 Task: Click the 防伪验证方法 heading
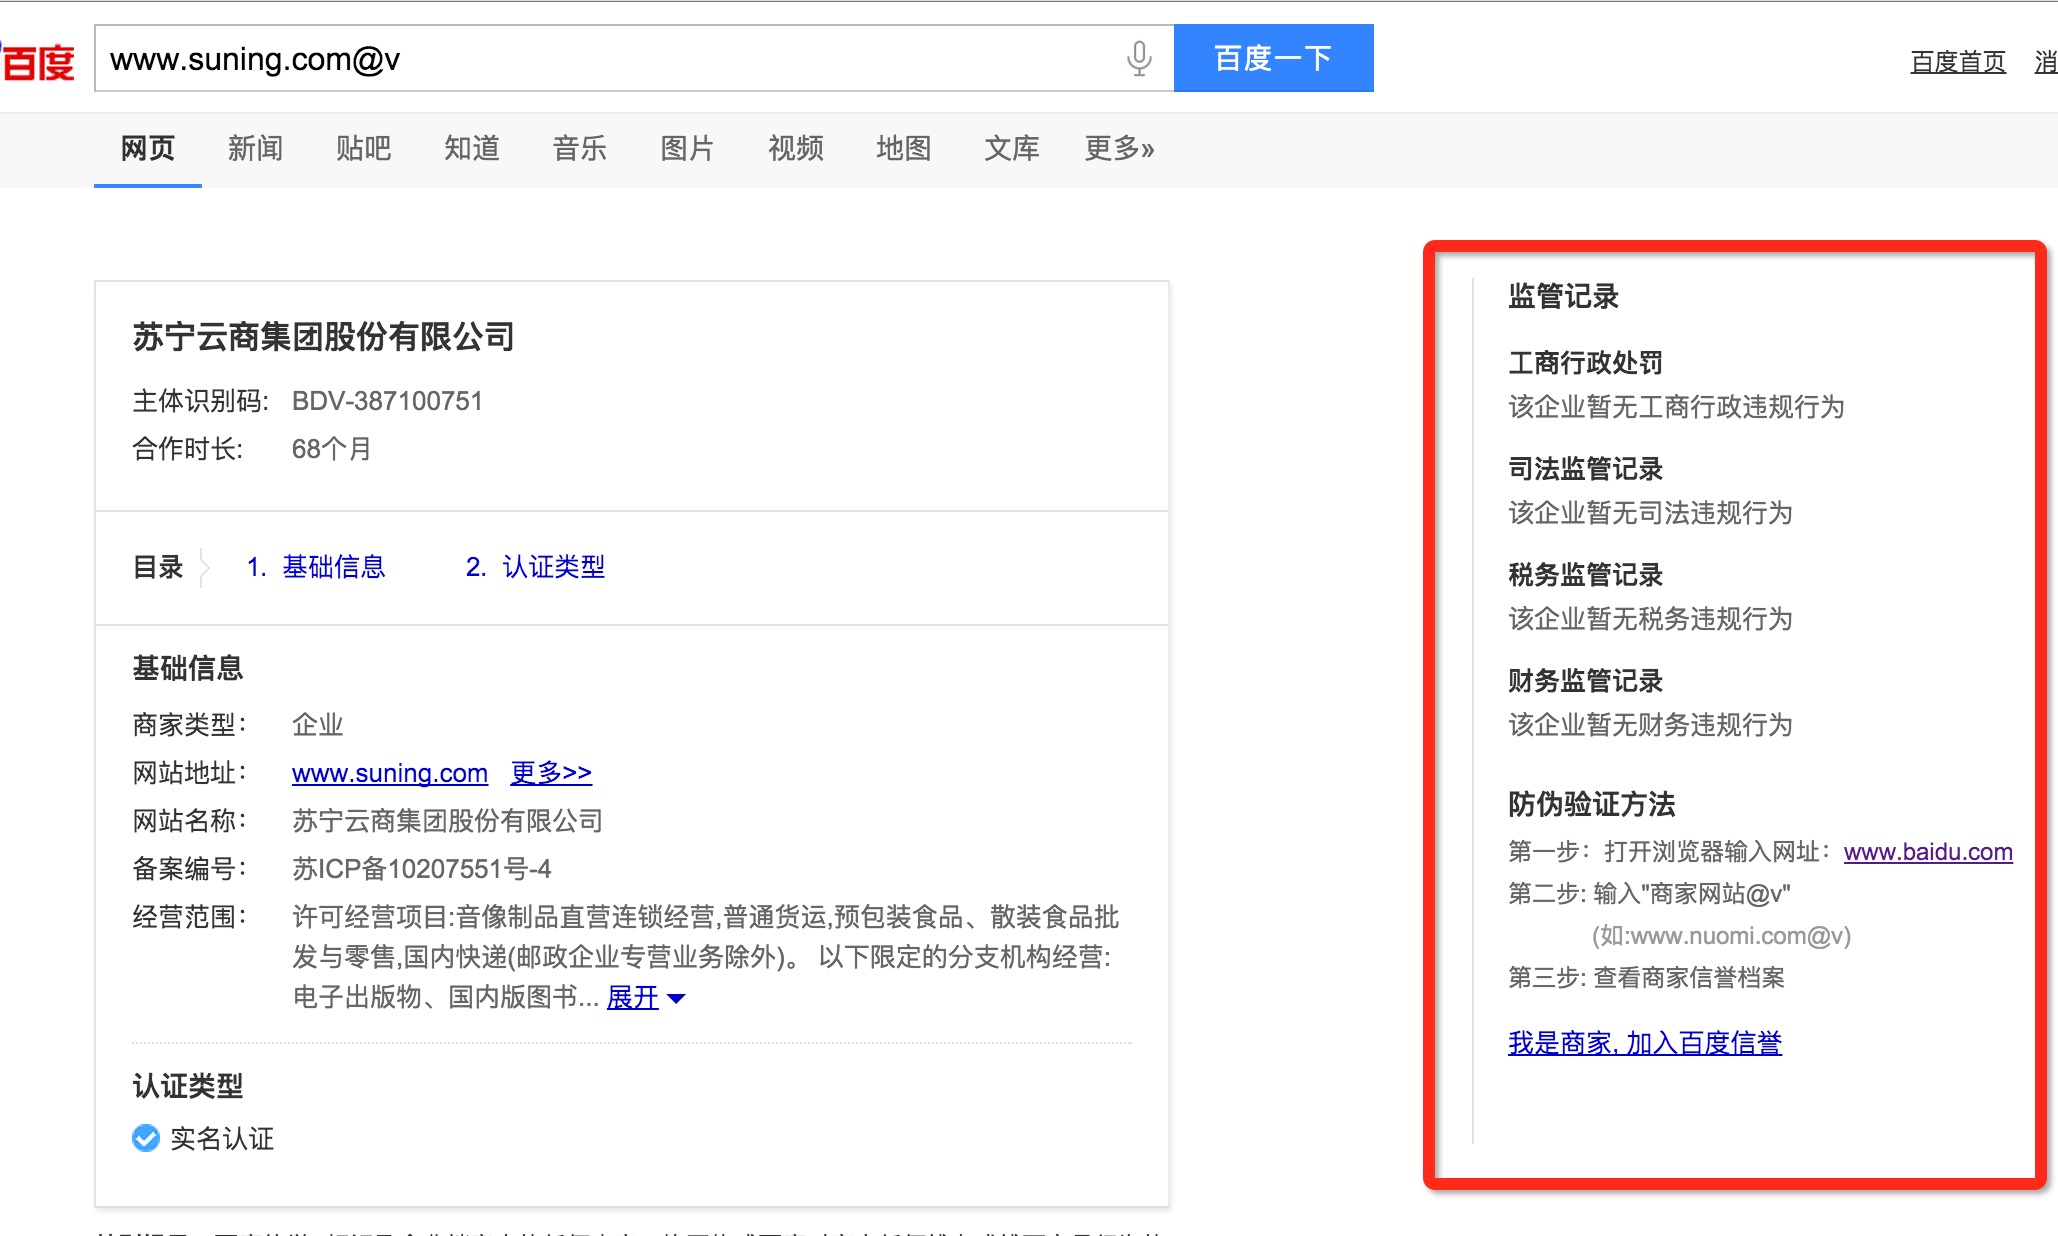(1591, 804)
